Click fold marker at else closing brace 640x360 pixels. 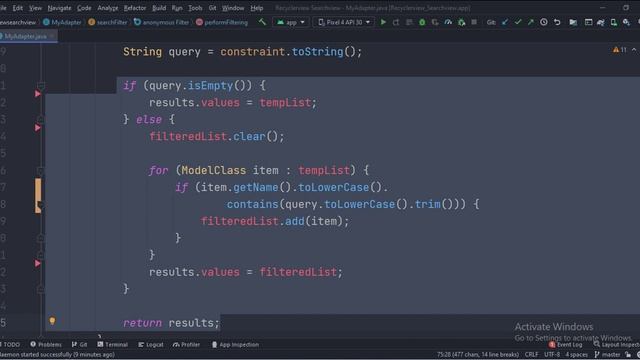[41, 289]
